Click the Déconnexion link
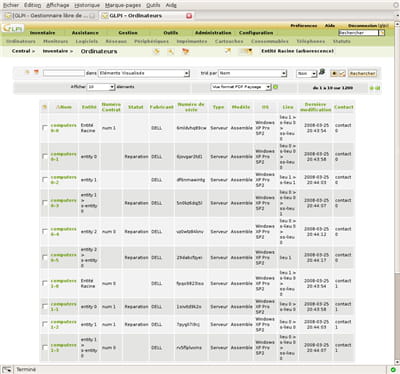This screenshot has width=400, height=374. pyautogui.click(x=363, y=26)
